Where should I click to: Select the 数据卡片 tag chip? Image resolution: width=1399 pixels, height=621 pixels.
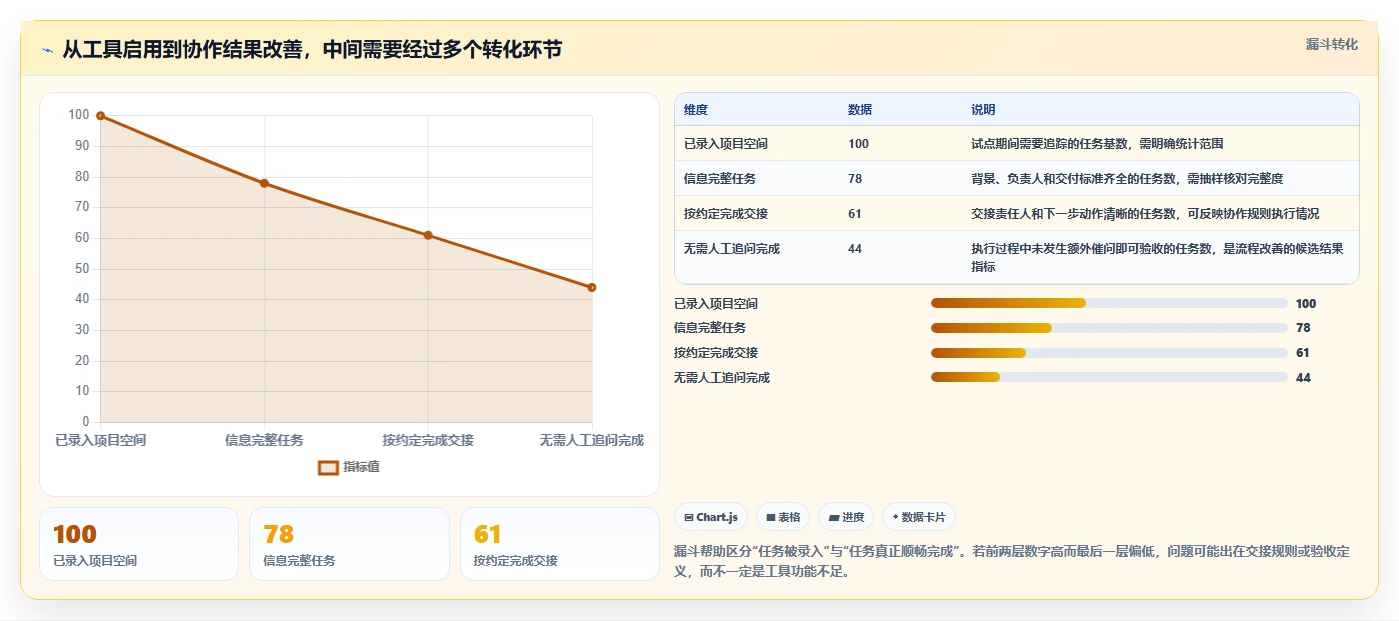(919, 517)
